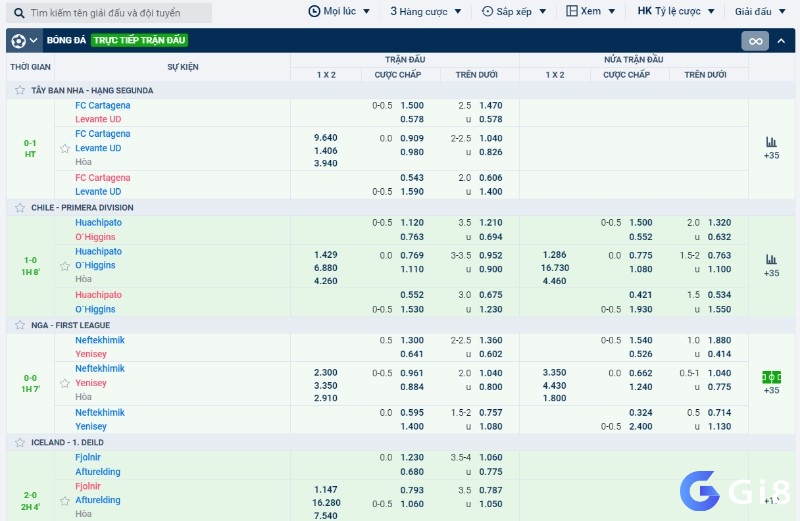The image size is (800, 521).
Task: Open the Sắp xếp sorting dropdown
Action: click(514, 11)
